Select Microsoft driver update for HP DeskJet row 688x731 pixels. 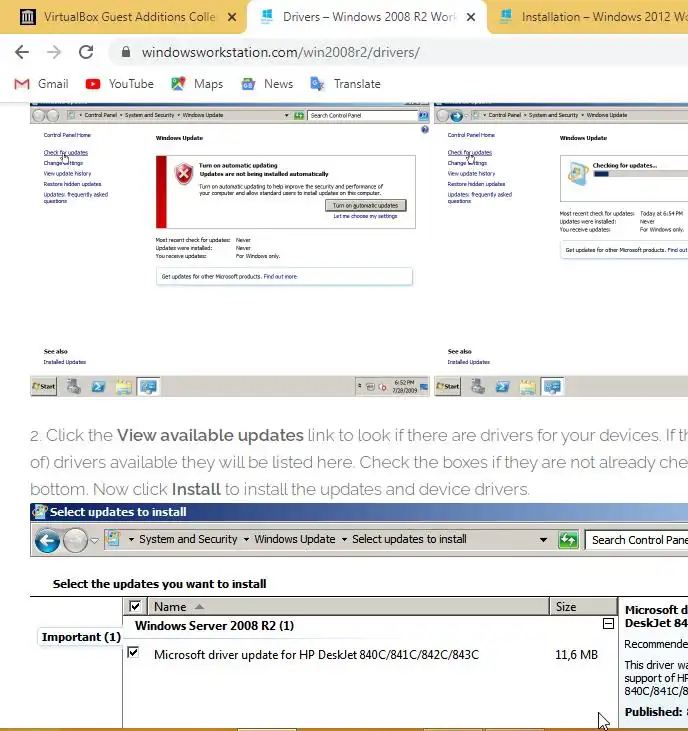(316, 655)
